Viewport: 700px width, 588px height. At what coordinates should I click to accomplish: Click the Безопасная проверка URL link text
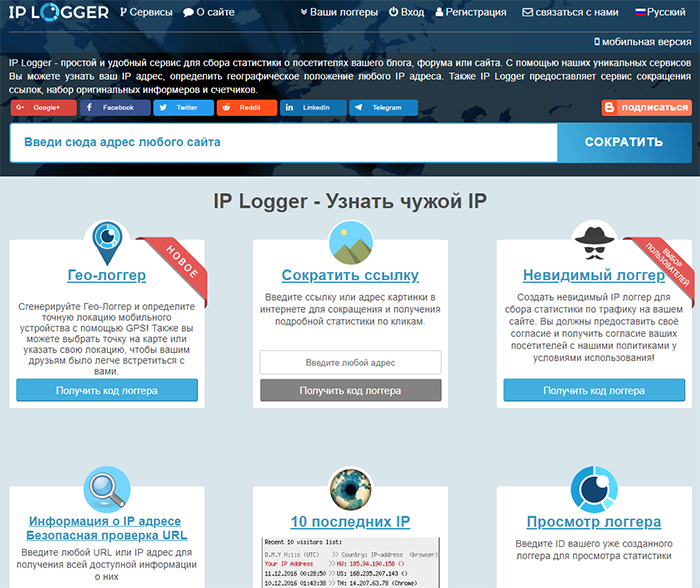107,535
